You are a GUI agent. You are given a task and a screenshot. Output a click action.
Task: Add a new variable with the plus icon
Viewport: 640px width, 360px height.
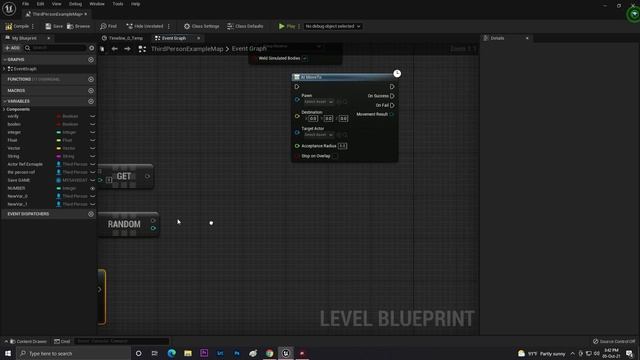[91, 101]
